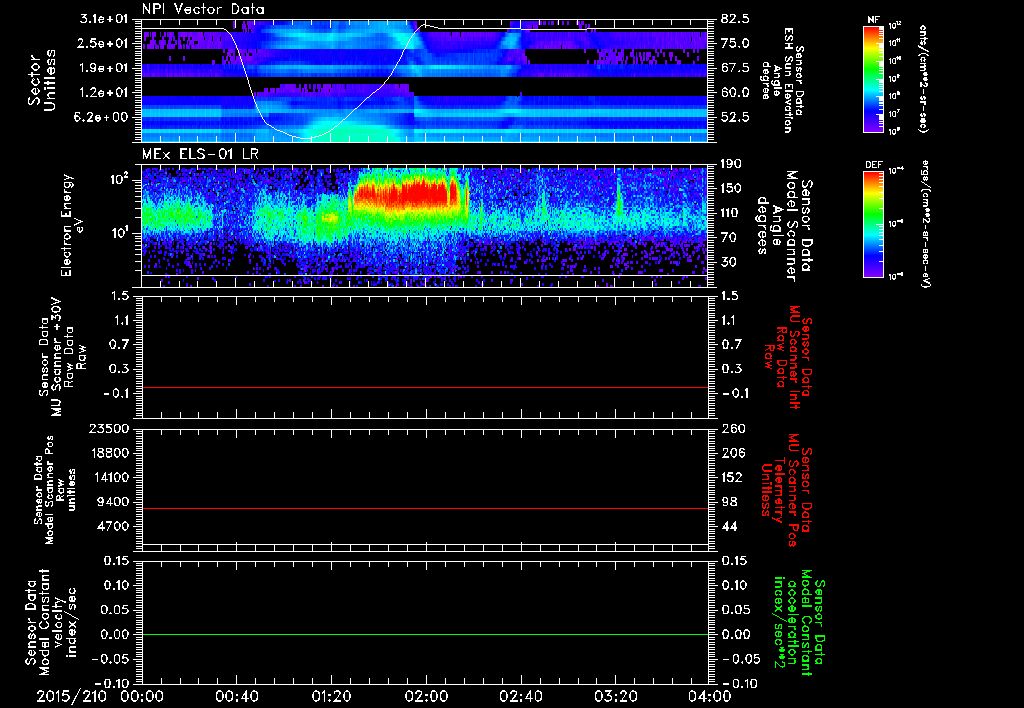The height and width of the screenshot is (708, 1024).
Task: Click the 150 scanner angle tick
Action: pos(732,188)
